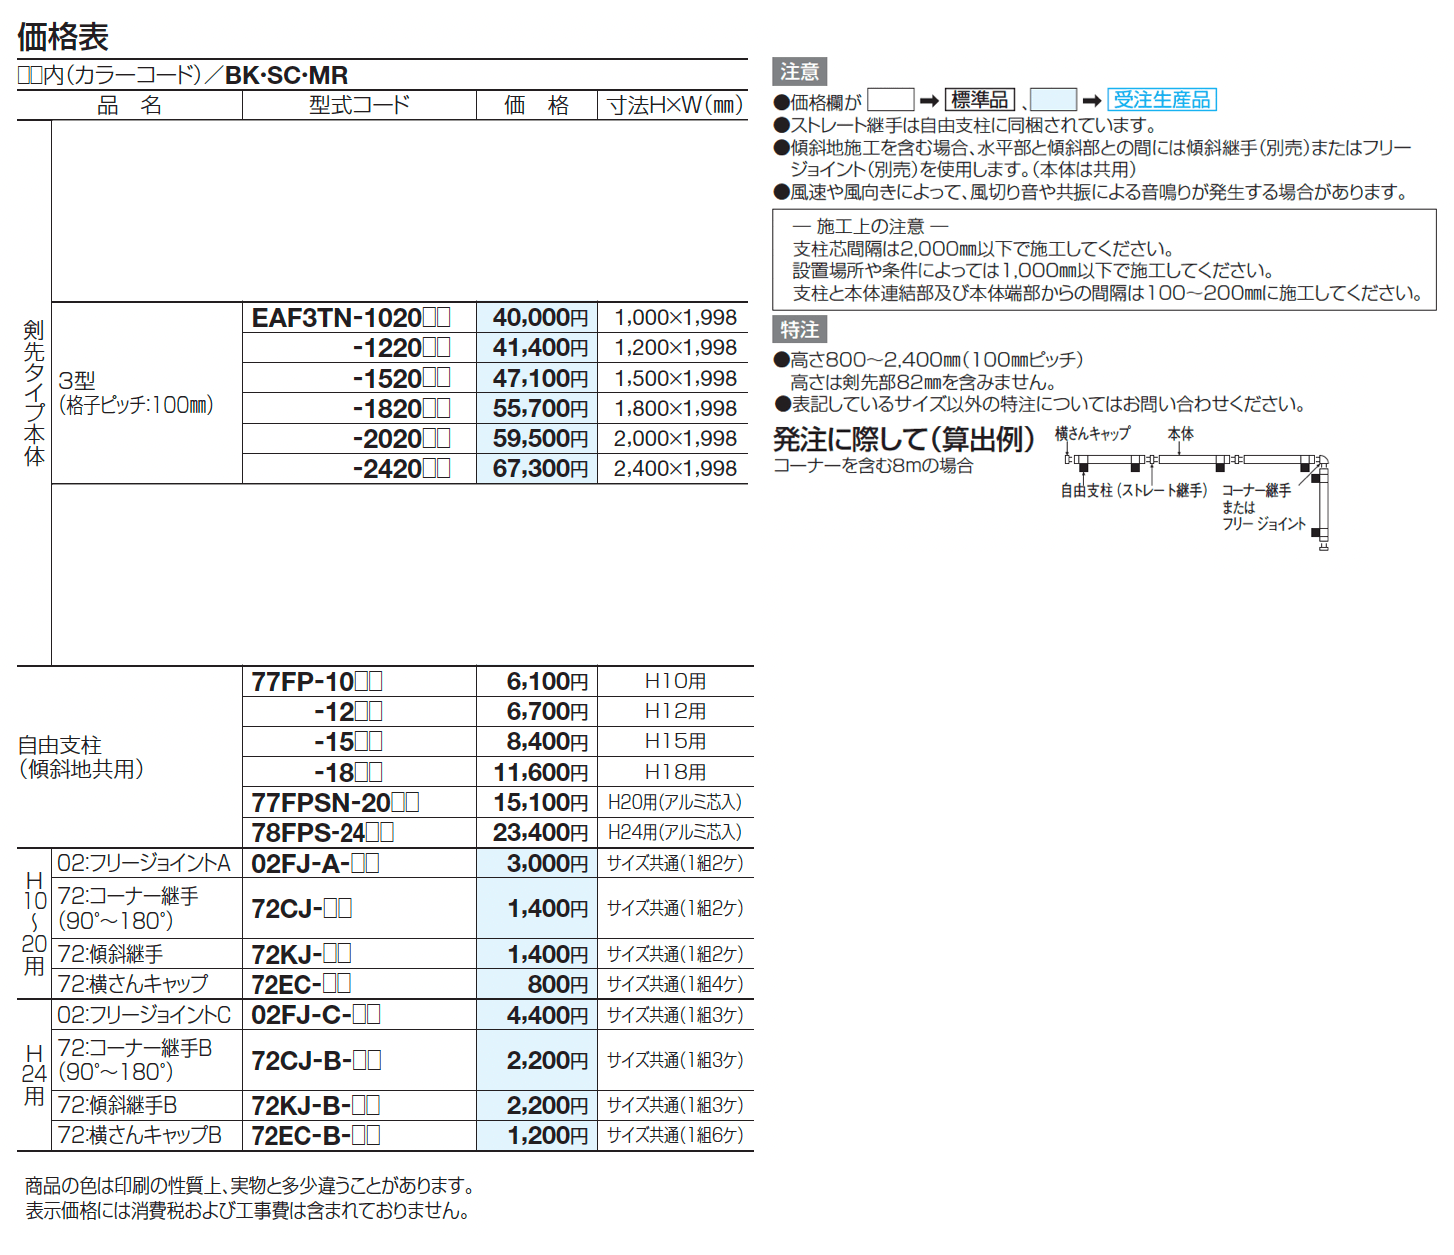
Task: Select the 標準品 indicator box
Action: (x=980, y=98)
